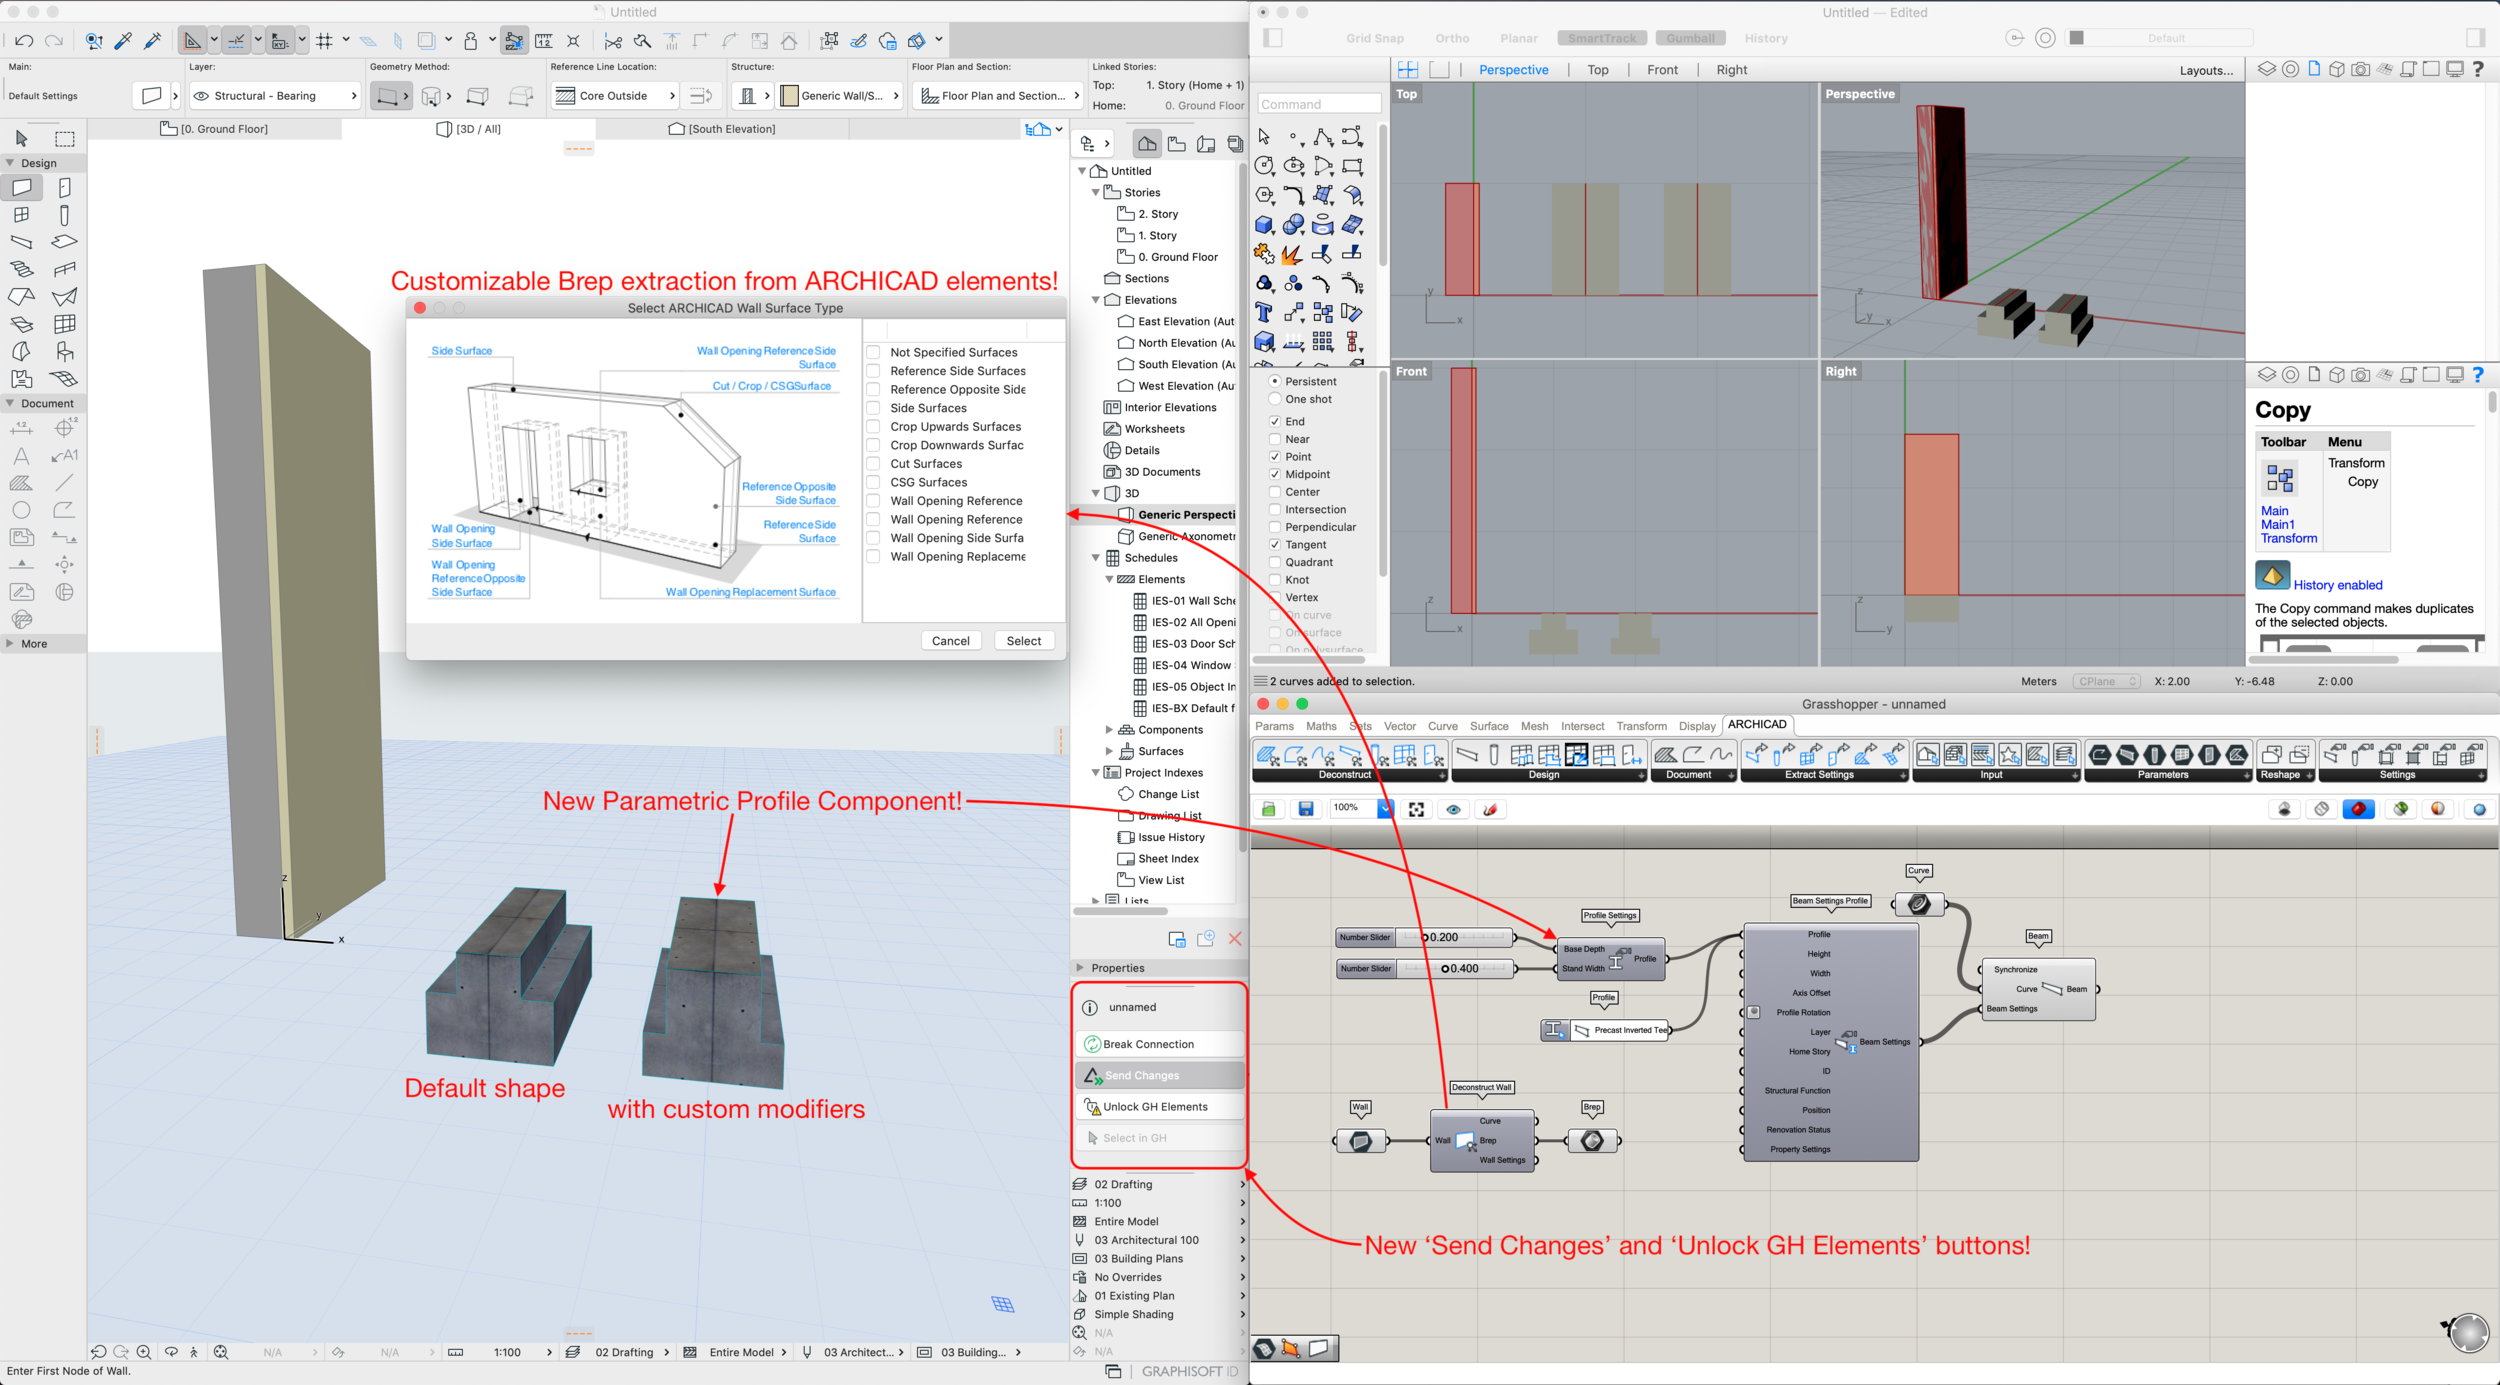2500x1385 pixels.
Task: Open the ARCHICAD tab in Grasshopper
Action: click(1757, 725)
